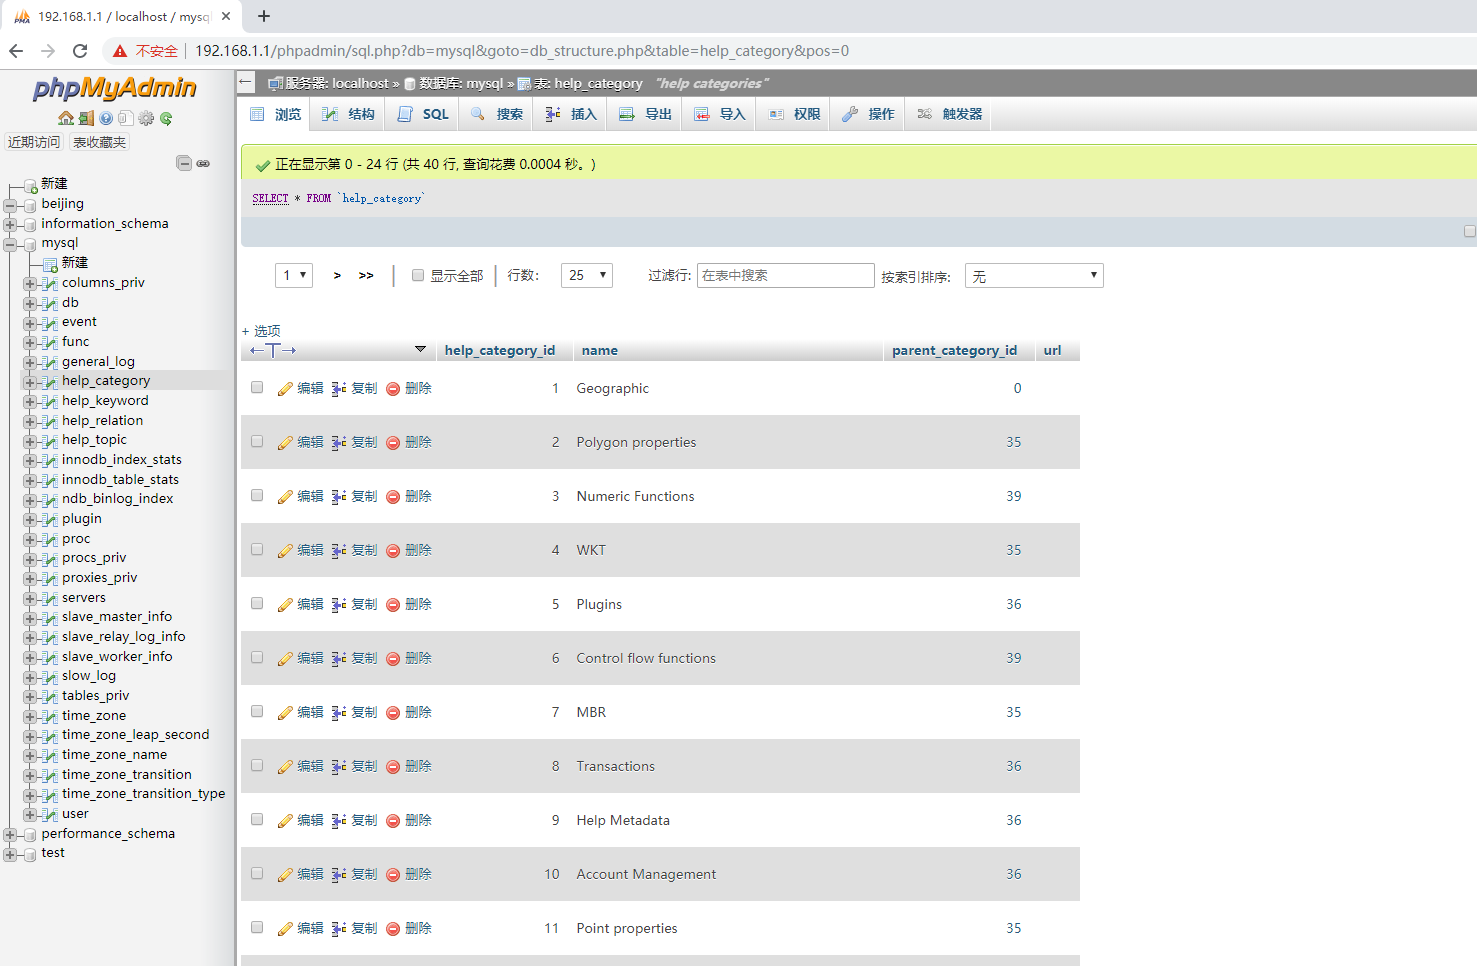Open the navigation panel settings gear
Image resolution: width=1477 pixels, height=966 pixels.
[147, 118]
